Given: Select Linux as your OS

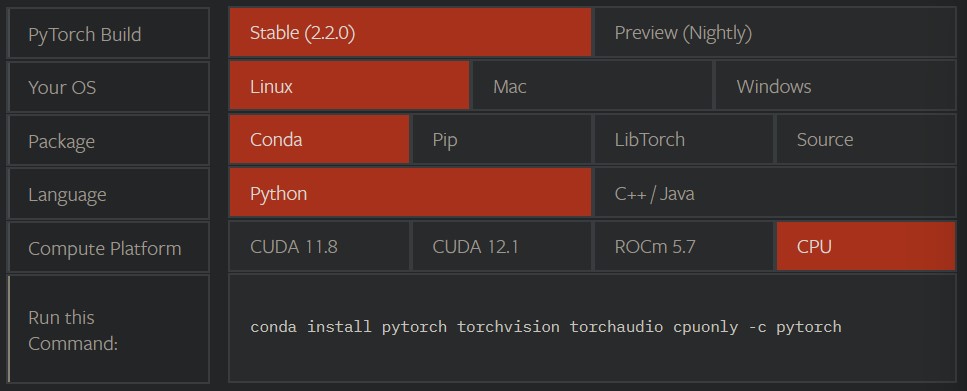Looking at the screenshot, I should coord(349,86).
